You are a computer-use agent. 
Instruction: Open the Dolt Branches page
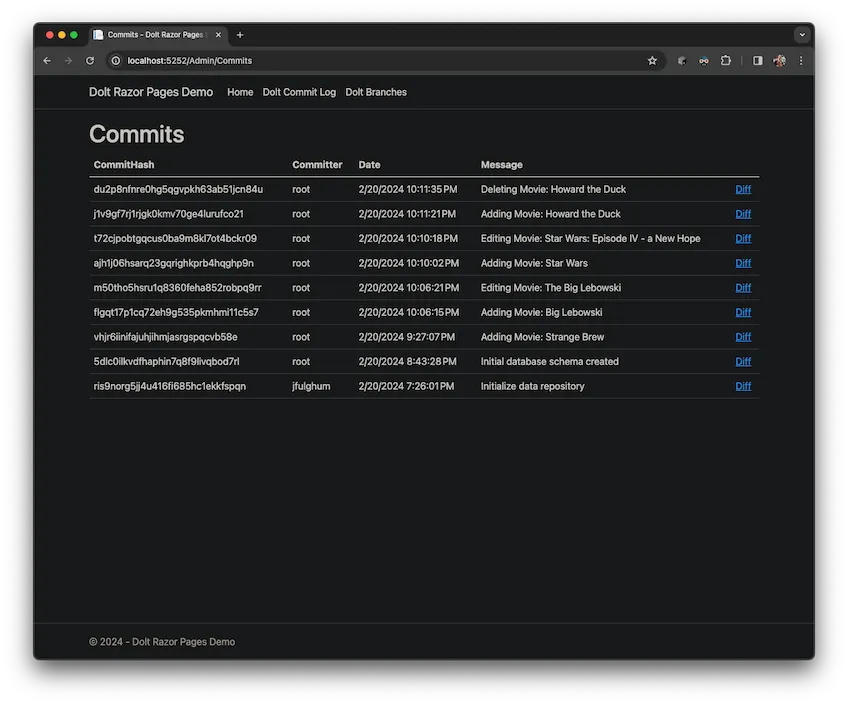(375, 92)
